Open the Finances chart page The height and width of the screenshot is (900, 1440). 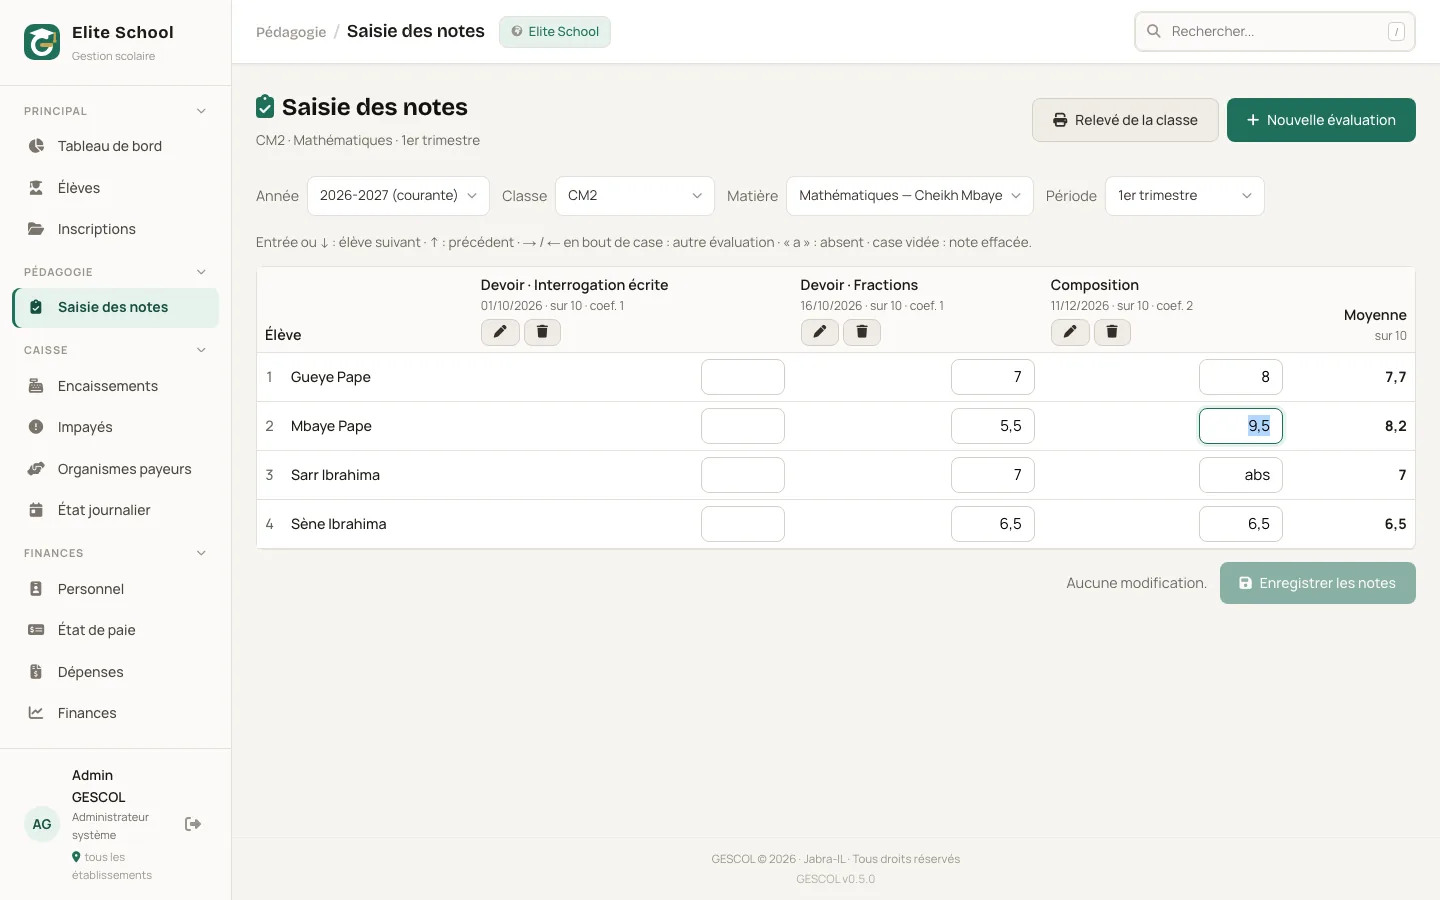tap(116, 713)
